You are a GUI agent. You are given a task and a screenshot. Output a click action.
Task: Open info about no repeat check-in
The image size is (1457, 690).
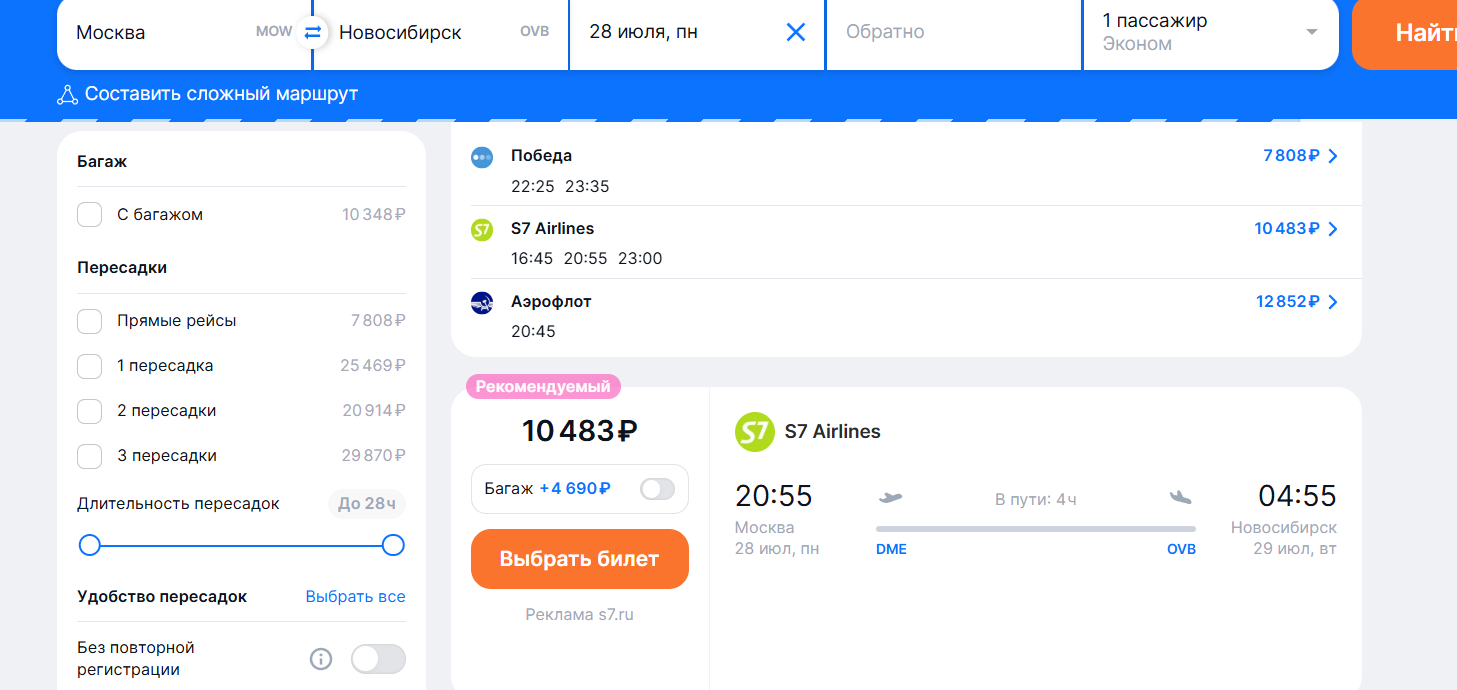coord(321,659)
